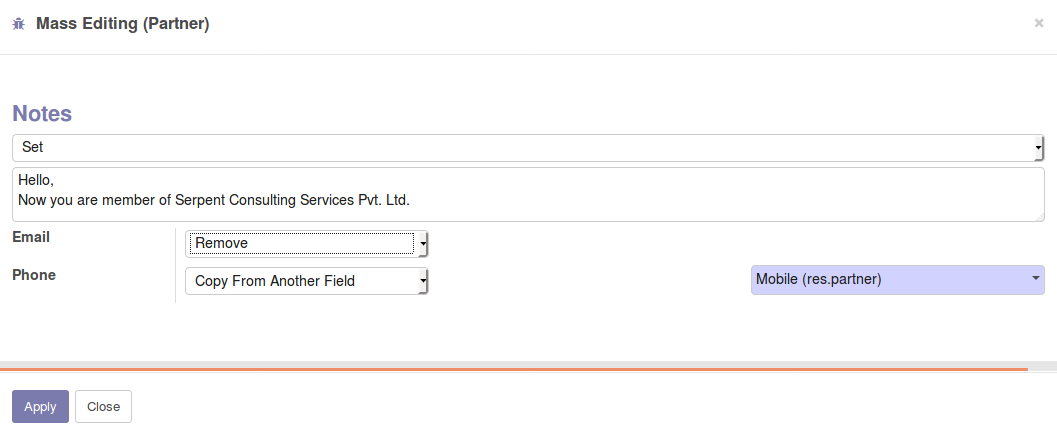Click the arrow beside the Remove selector
This screenshot has height=434, width=1057.
423,243
